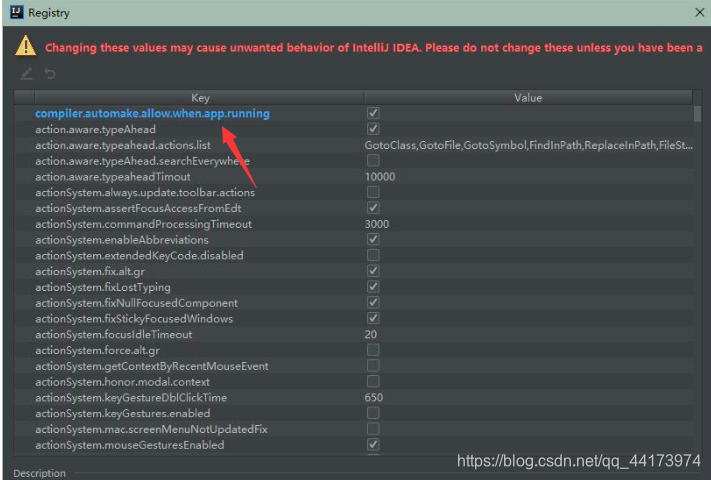This screenshot has width=711, height=480.
Task: Toggle the action.aware.typeAhead checkbox
Action: 373,129
